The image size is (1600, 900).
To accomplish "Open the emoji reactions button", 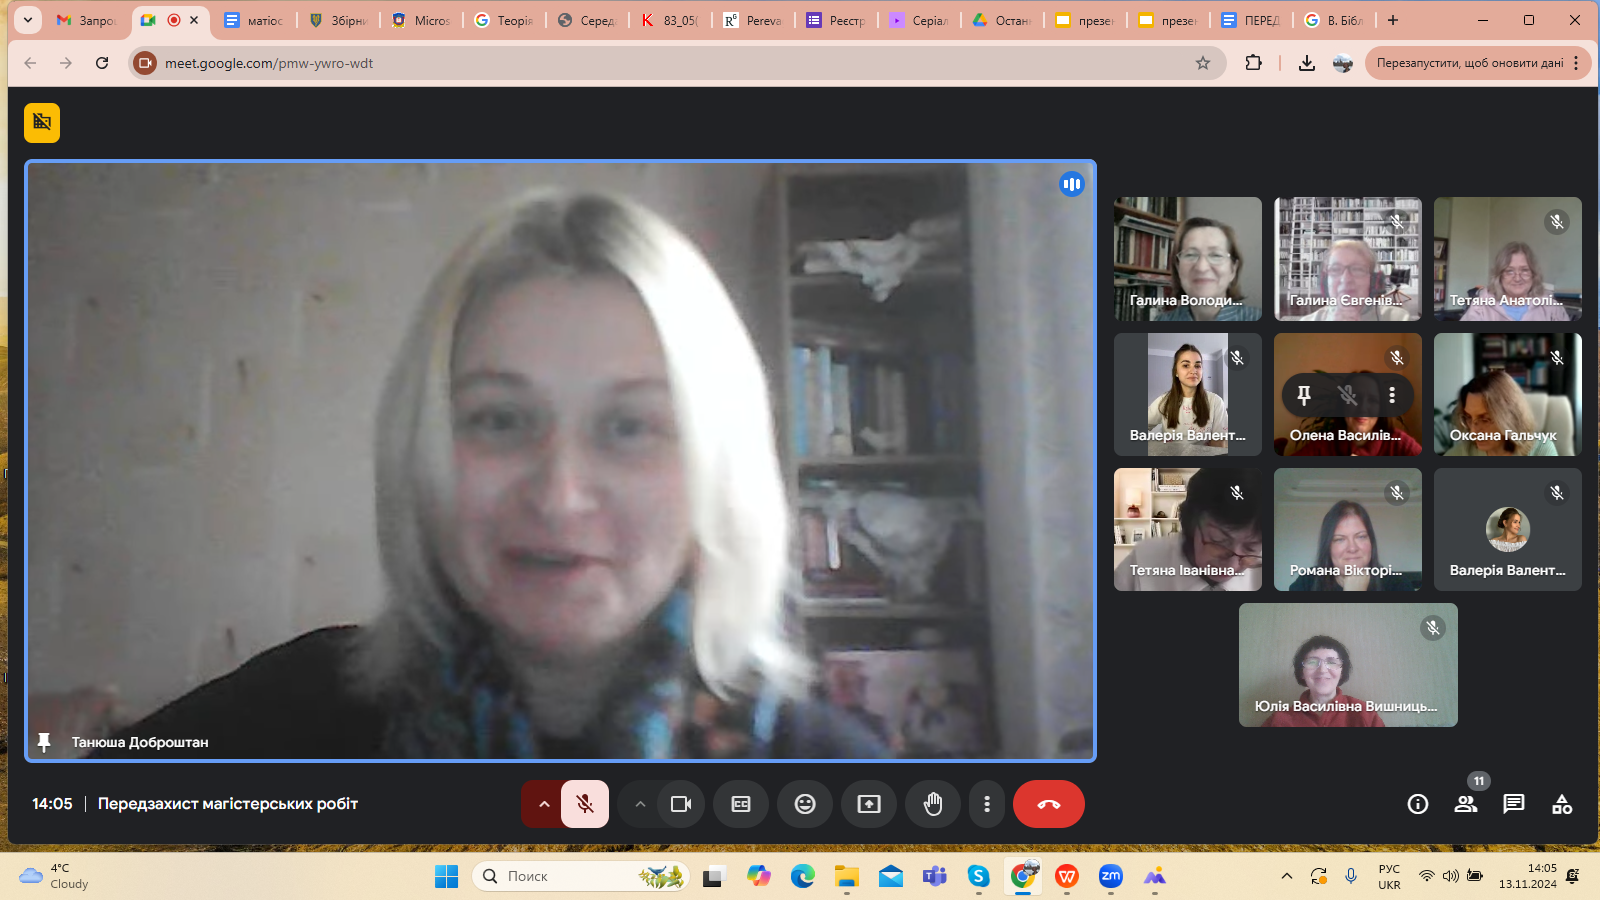I will pyautogui.click(x=804, y=804).
